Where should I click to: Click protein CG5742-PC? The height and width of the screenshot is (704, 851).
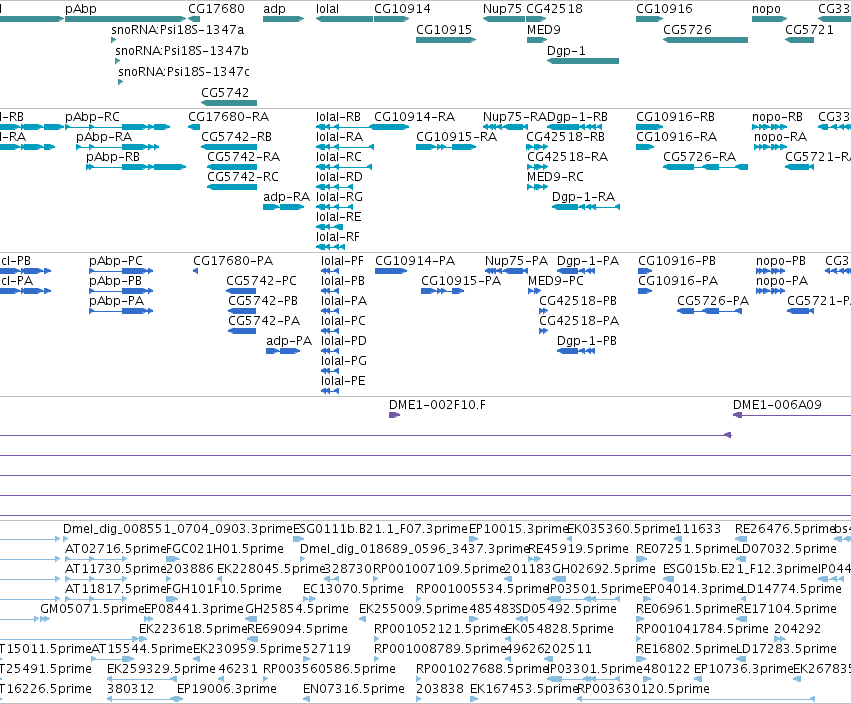coord(262,281)
